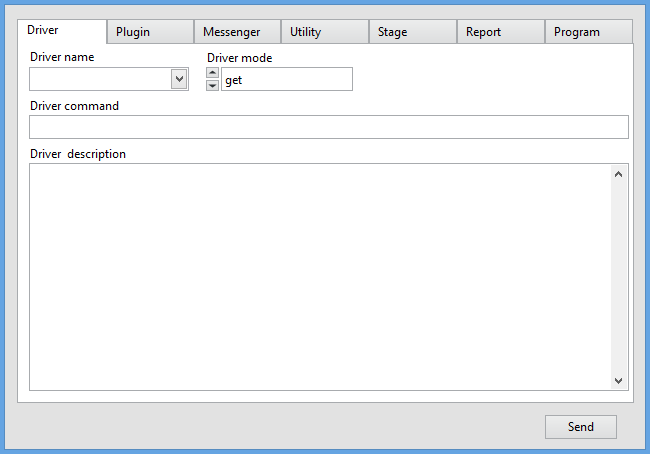The image size is (650, 454).
Task: Click inside the Driver name combo box
Action: tap(100, 79)
